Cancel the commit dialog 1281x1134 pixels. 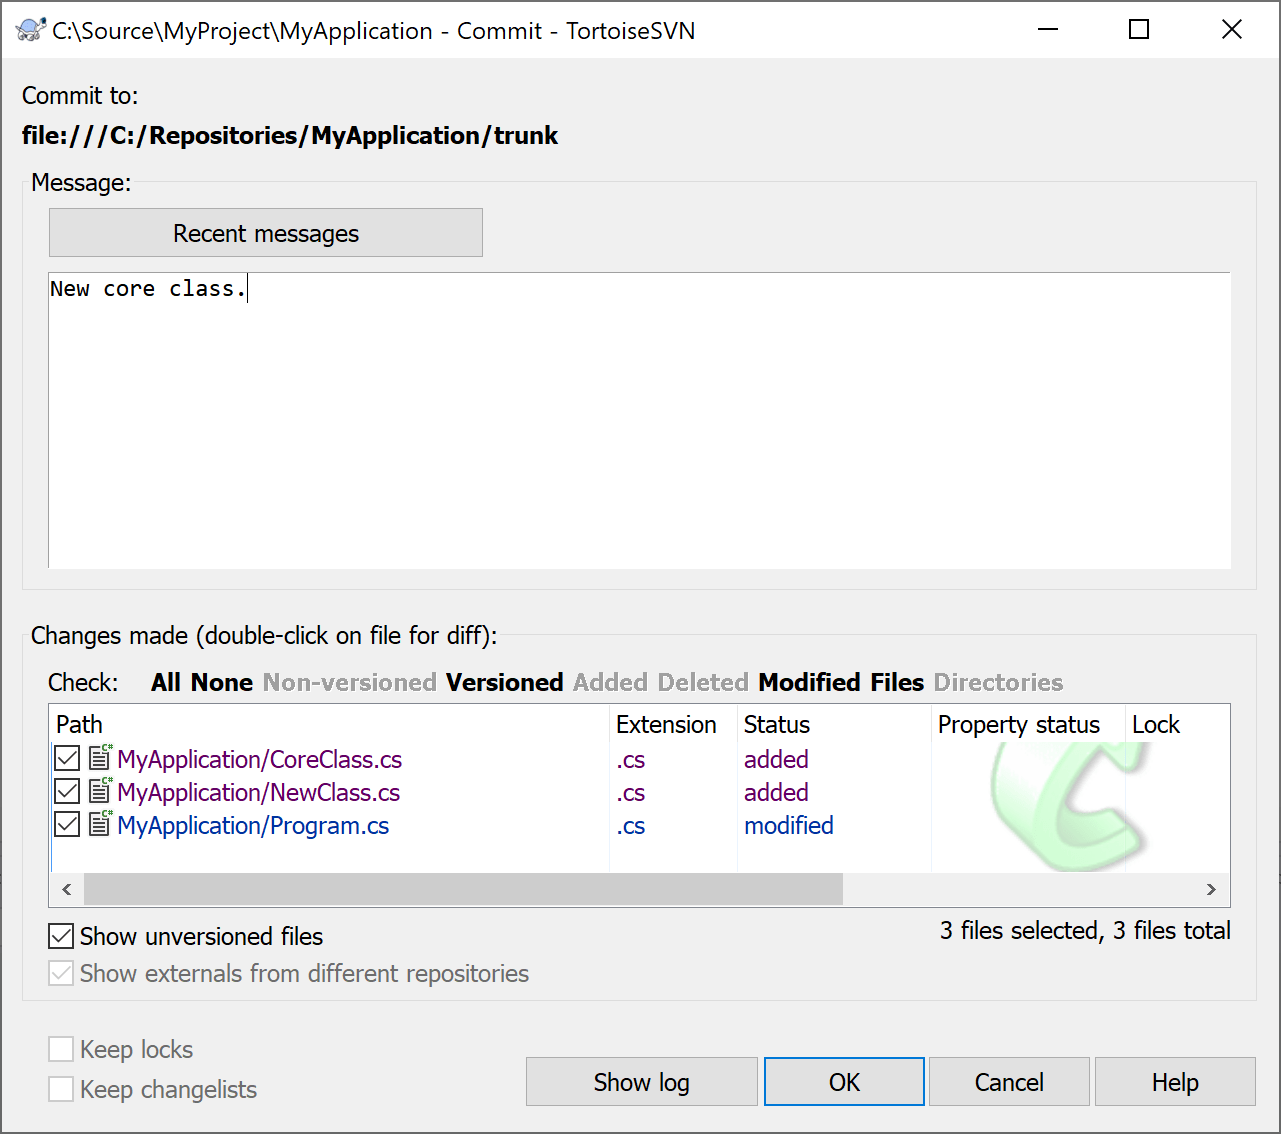(1009, 1082)
